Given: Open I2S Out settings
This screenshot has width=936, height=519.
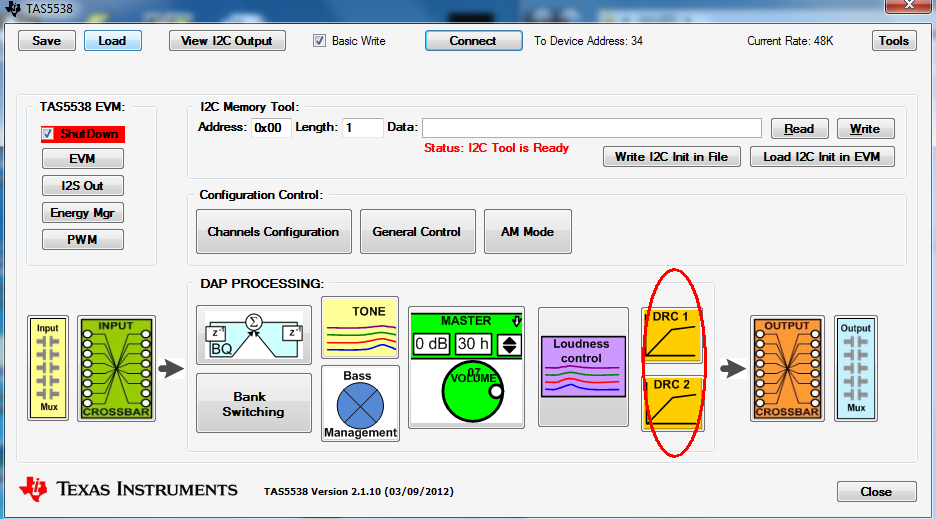Looking at the screenshot, I should click(x=82, y=186).
